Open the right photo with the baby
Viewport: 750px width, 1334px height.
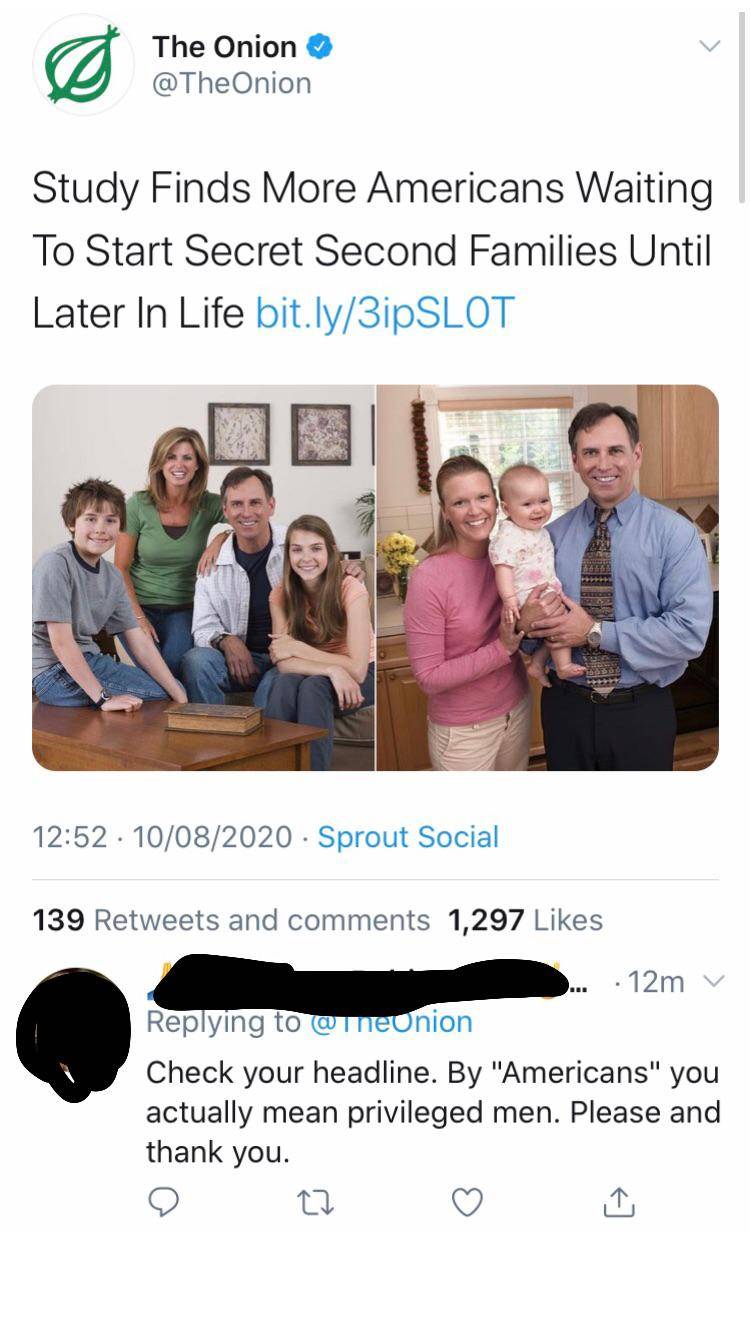coord(548,577)
